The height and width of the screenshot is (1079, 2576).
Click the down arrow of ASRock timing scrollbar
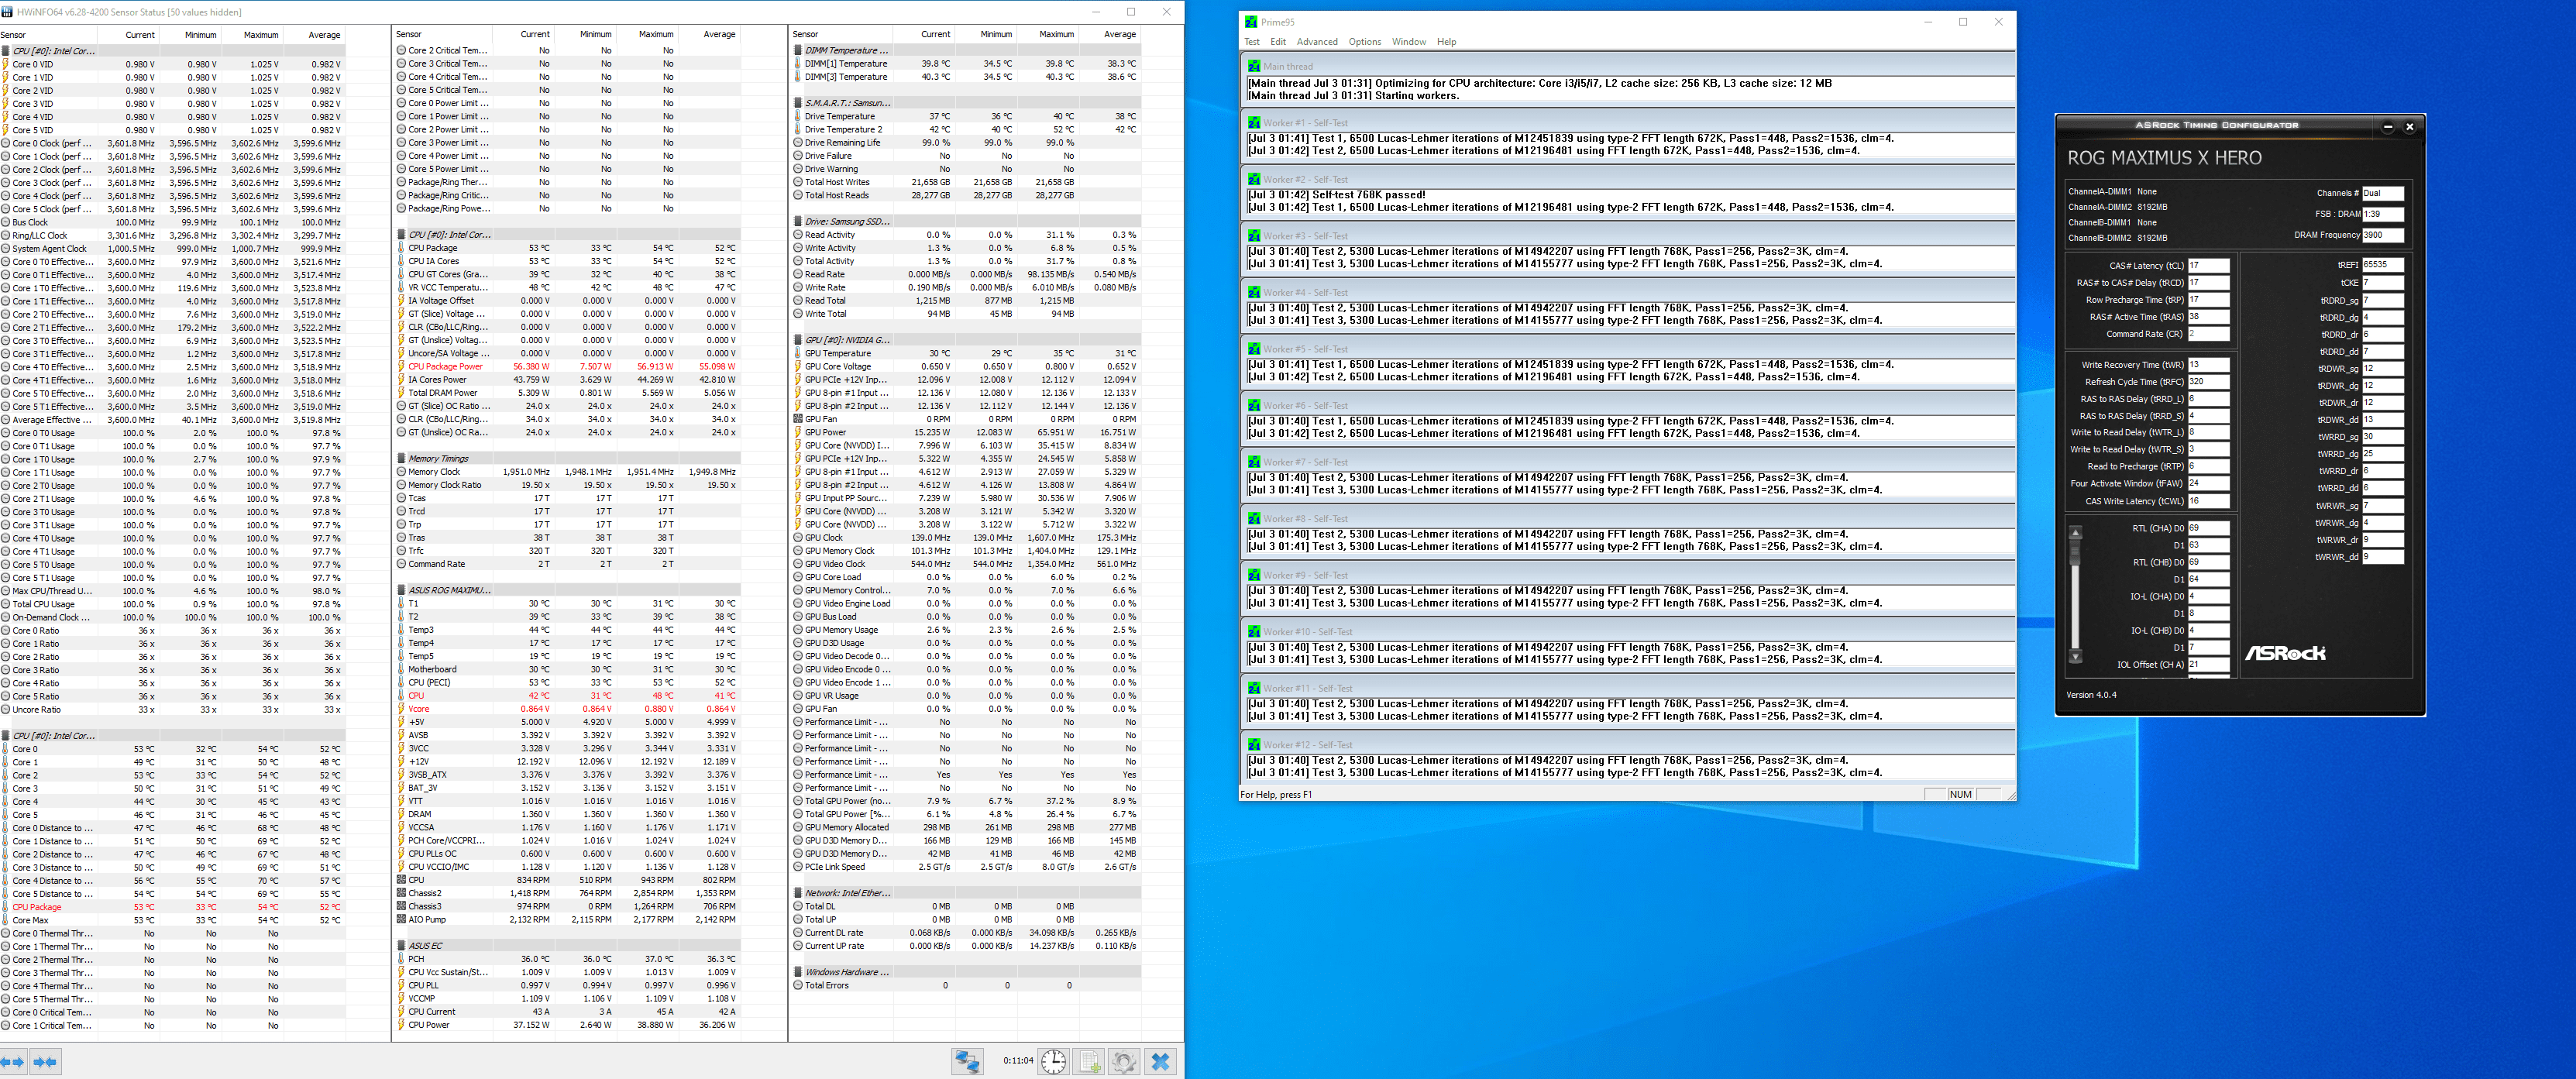point(2075,656)
